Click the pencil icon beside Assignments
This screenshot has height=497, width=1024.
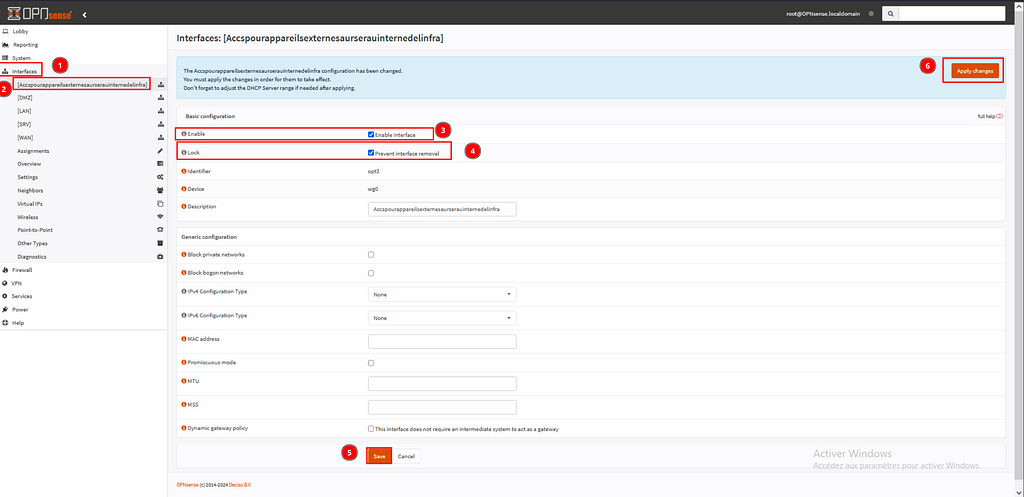tap(160, 151)
